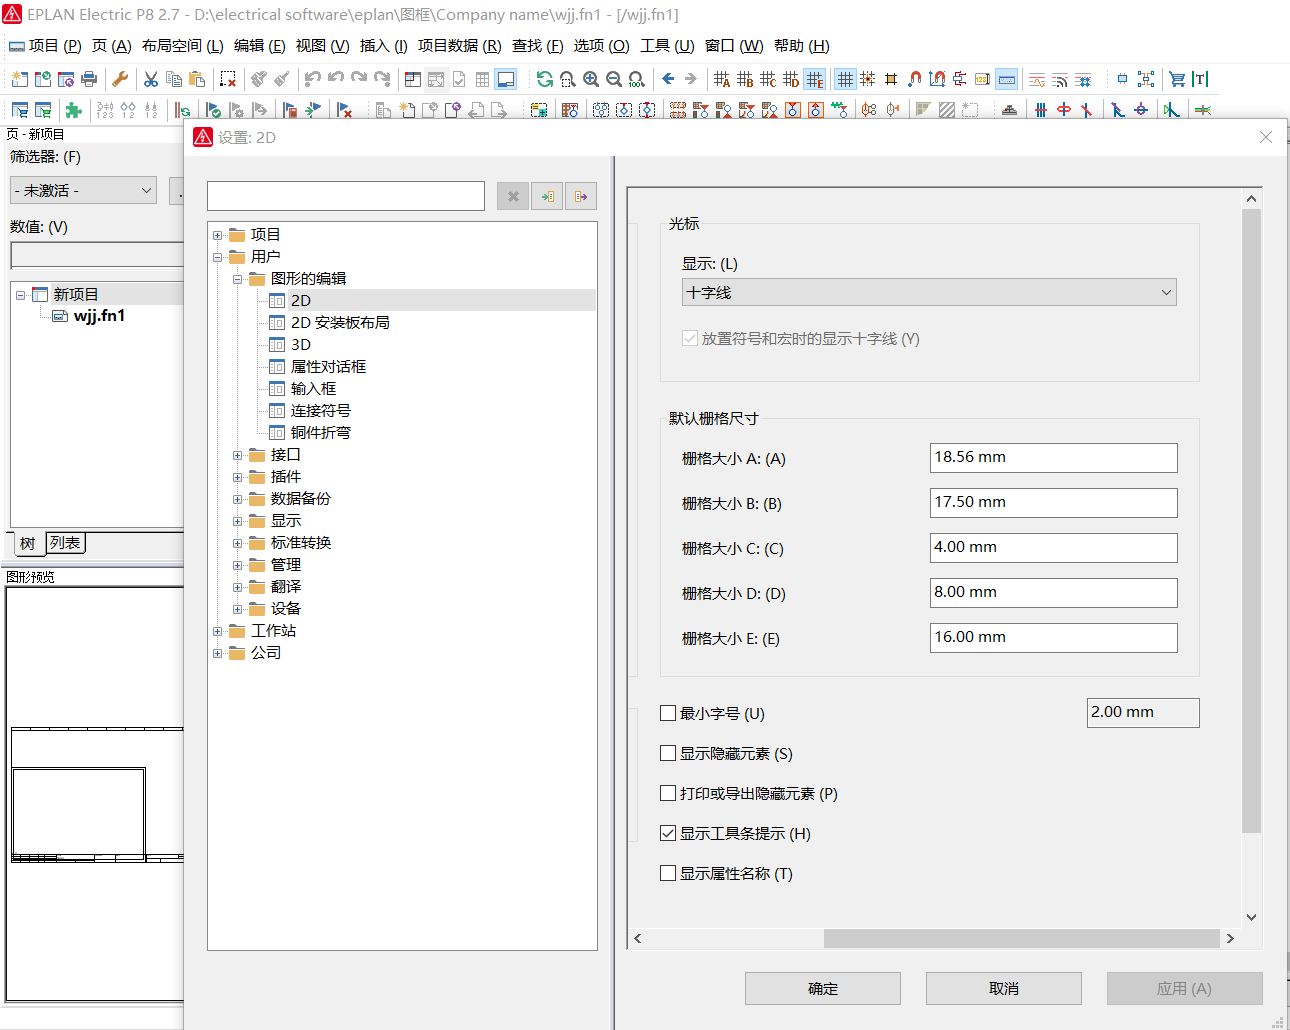Click the print icon in toolbar
The height and width of the screenshot is (1030, 1290).
[89, 79]
